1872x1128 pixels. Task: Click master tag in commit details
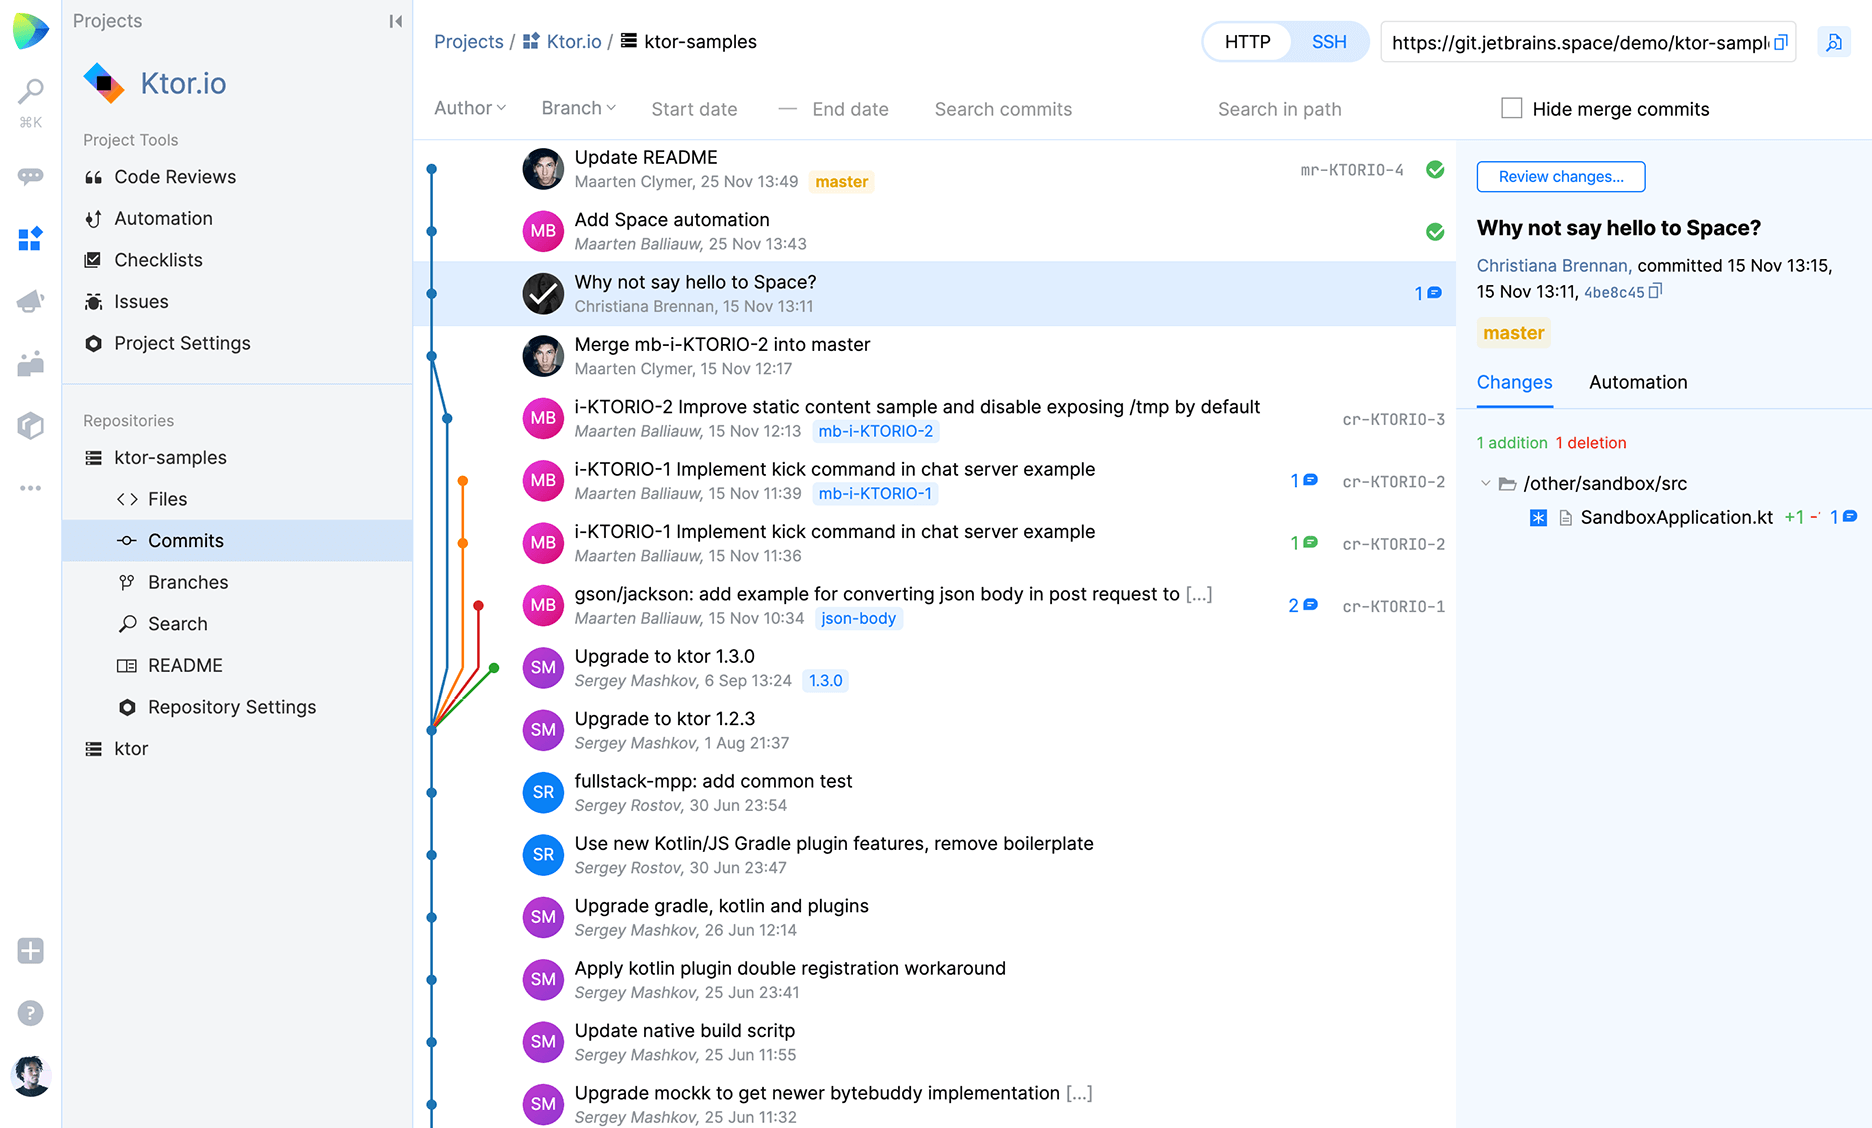[x=1513, y=333]
